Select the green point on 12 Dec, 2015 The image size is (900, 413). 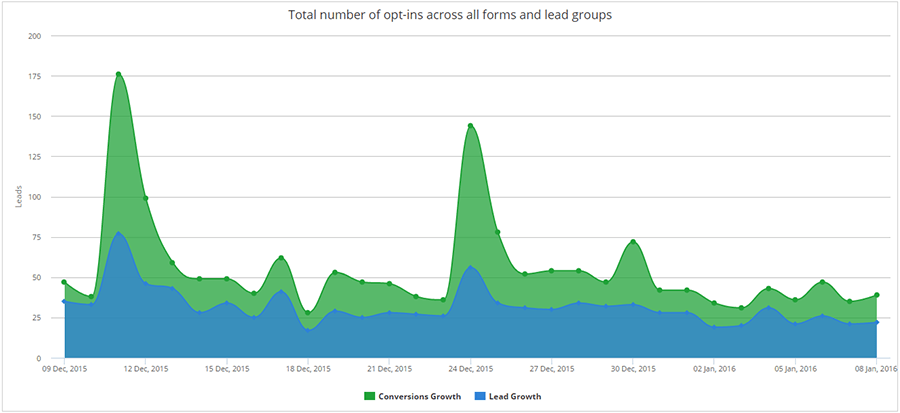tap(145, 198)
